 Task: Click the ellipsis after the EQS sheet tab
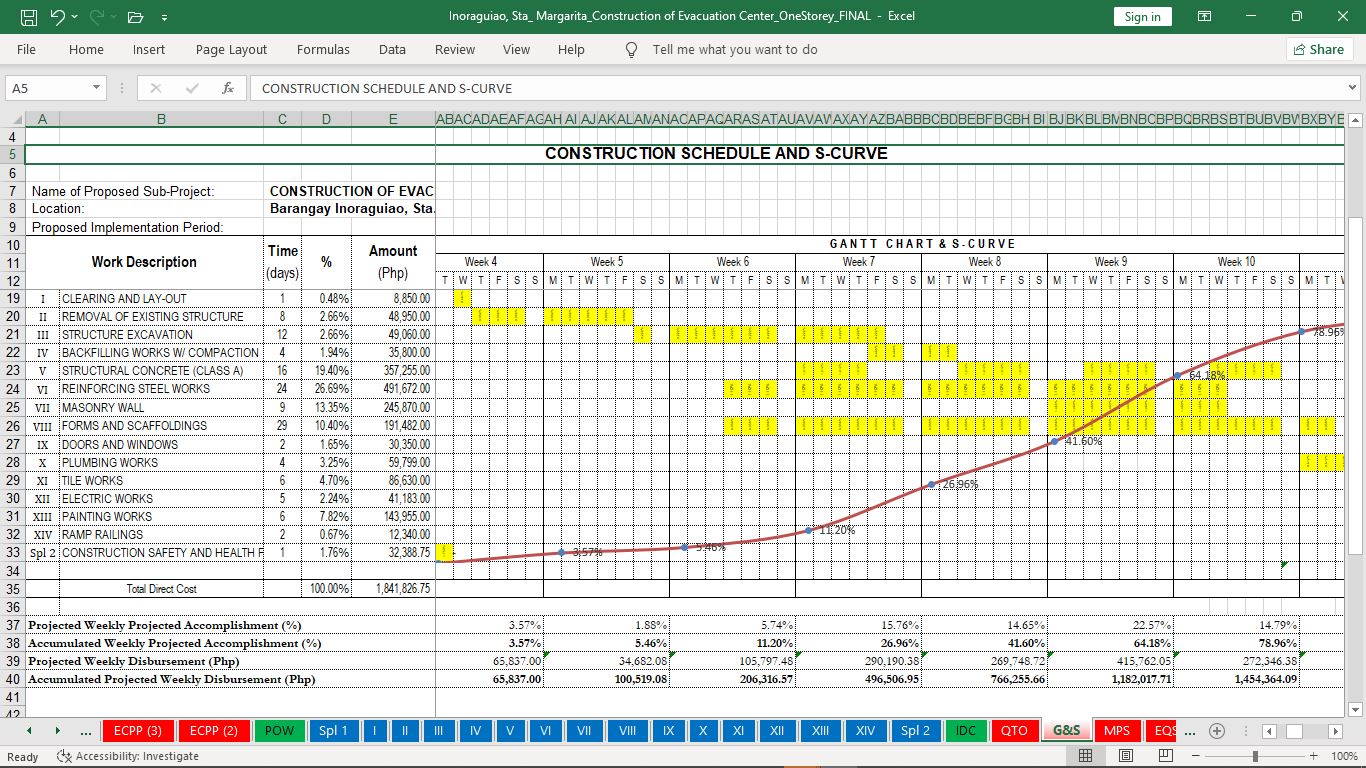(1189, 731)
